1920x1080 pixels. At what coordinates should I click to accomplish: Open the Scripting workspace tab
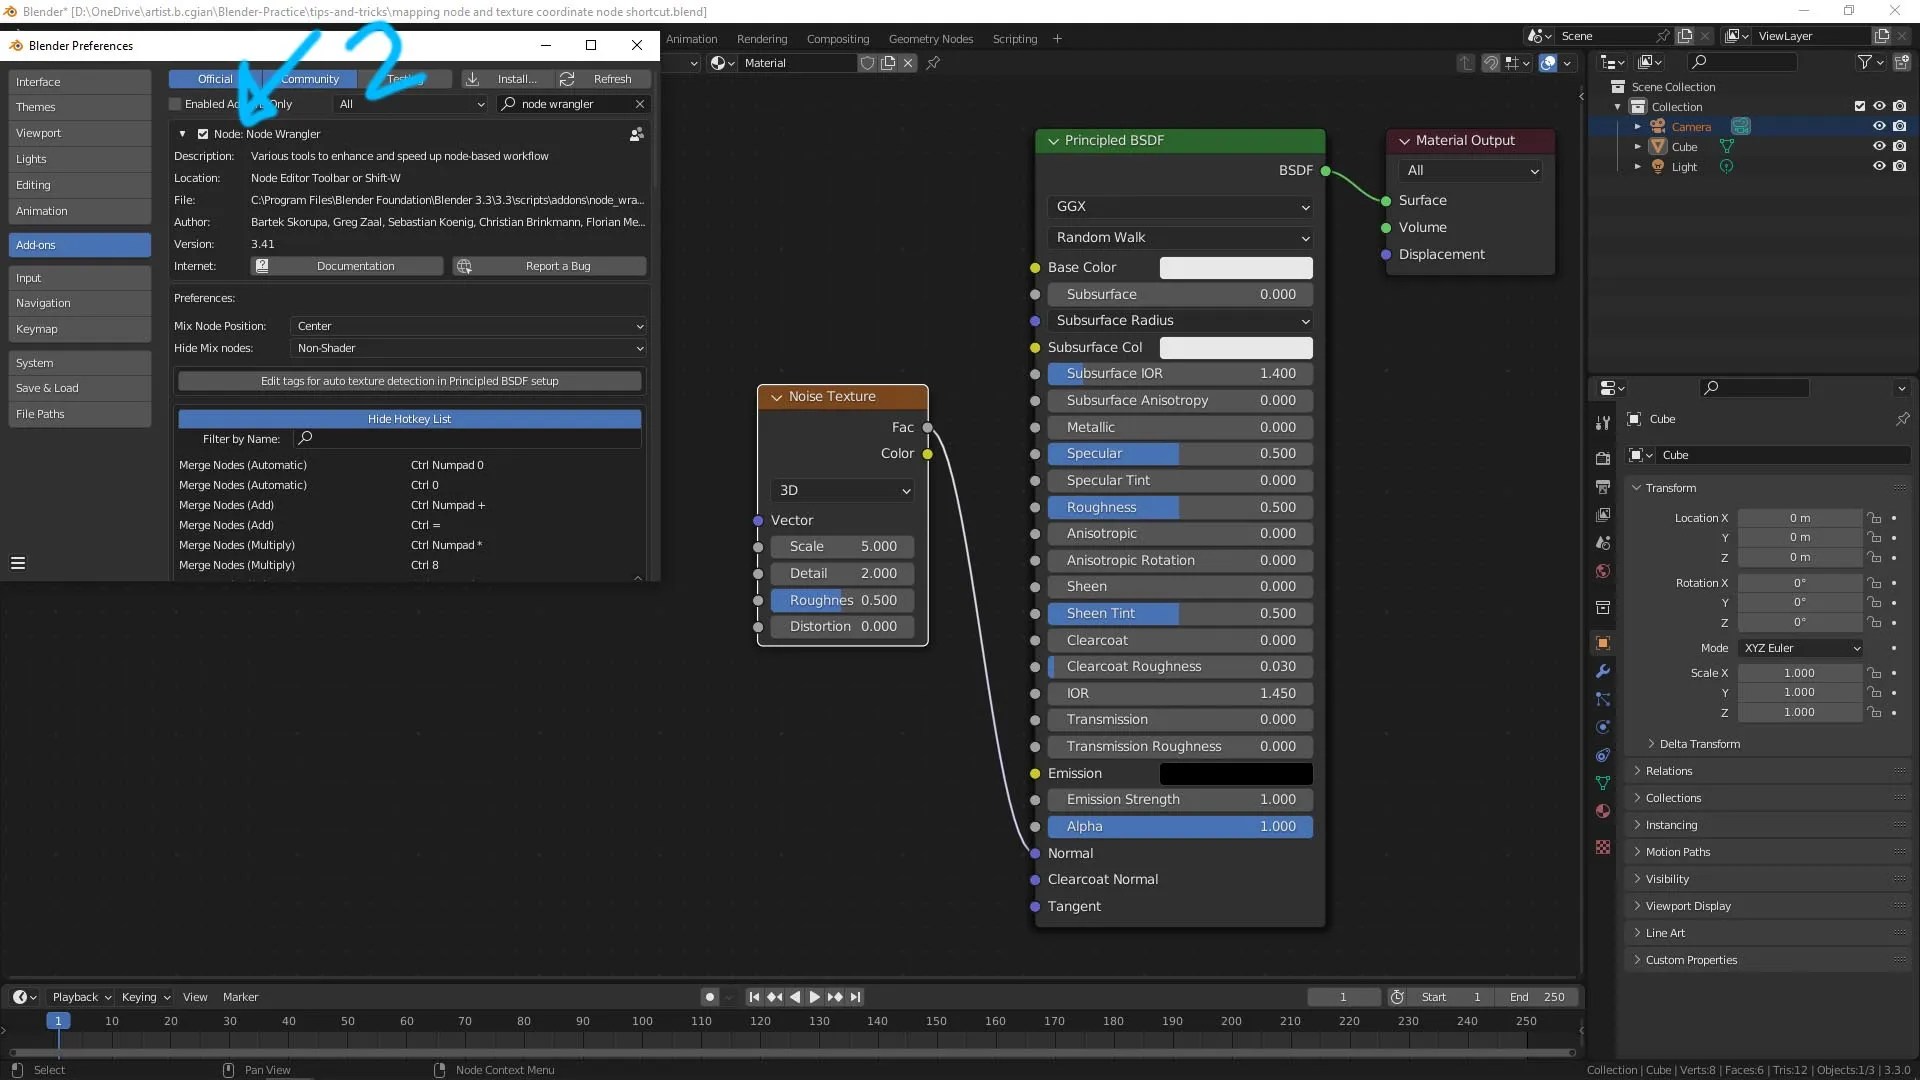[1015, 39]
